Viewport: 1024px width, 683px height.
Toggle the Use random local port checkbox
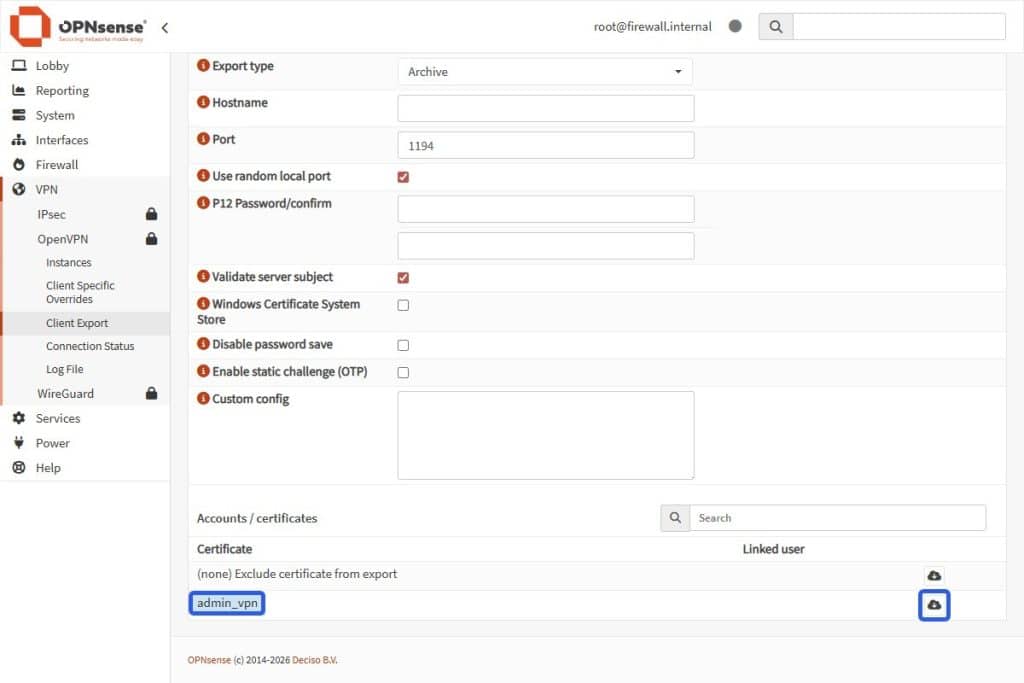(403, 176)
